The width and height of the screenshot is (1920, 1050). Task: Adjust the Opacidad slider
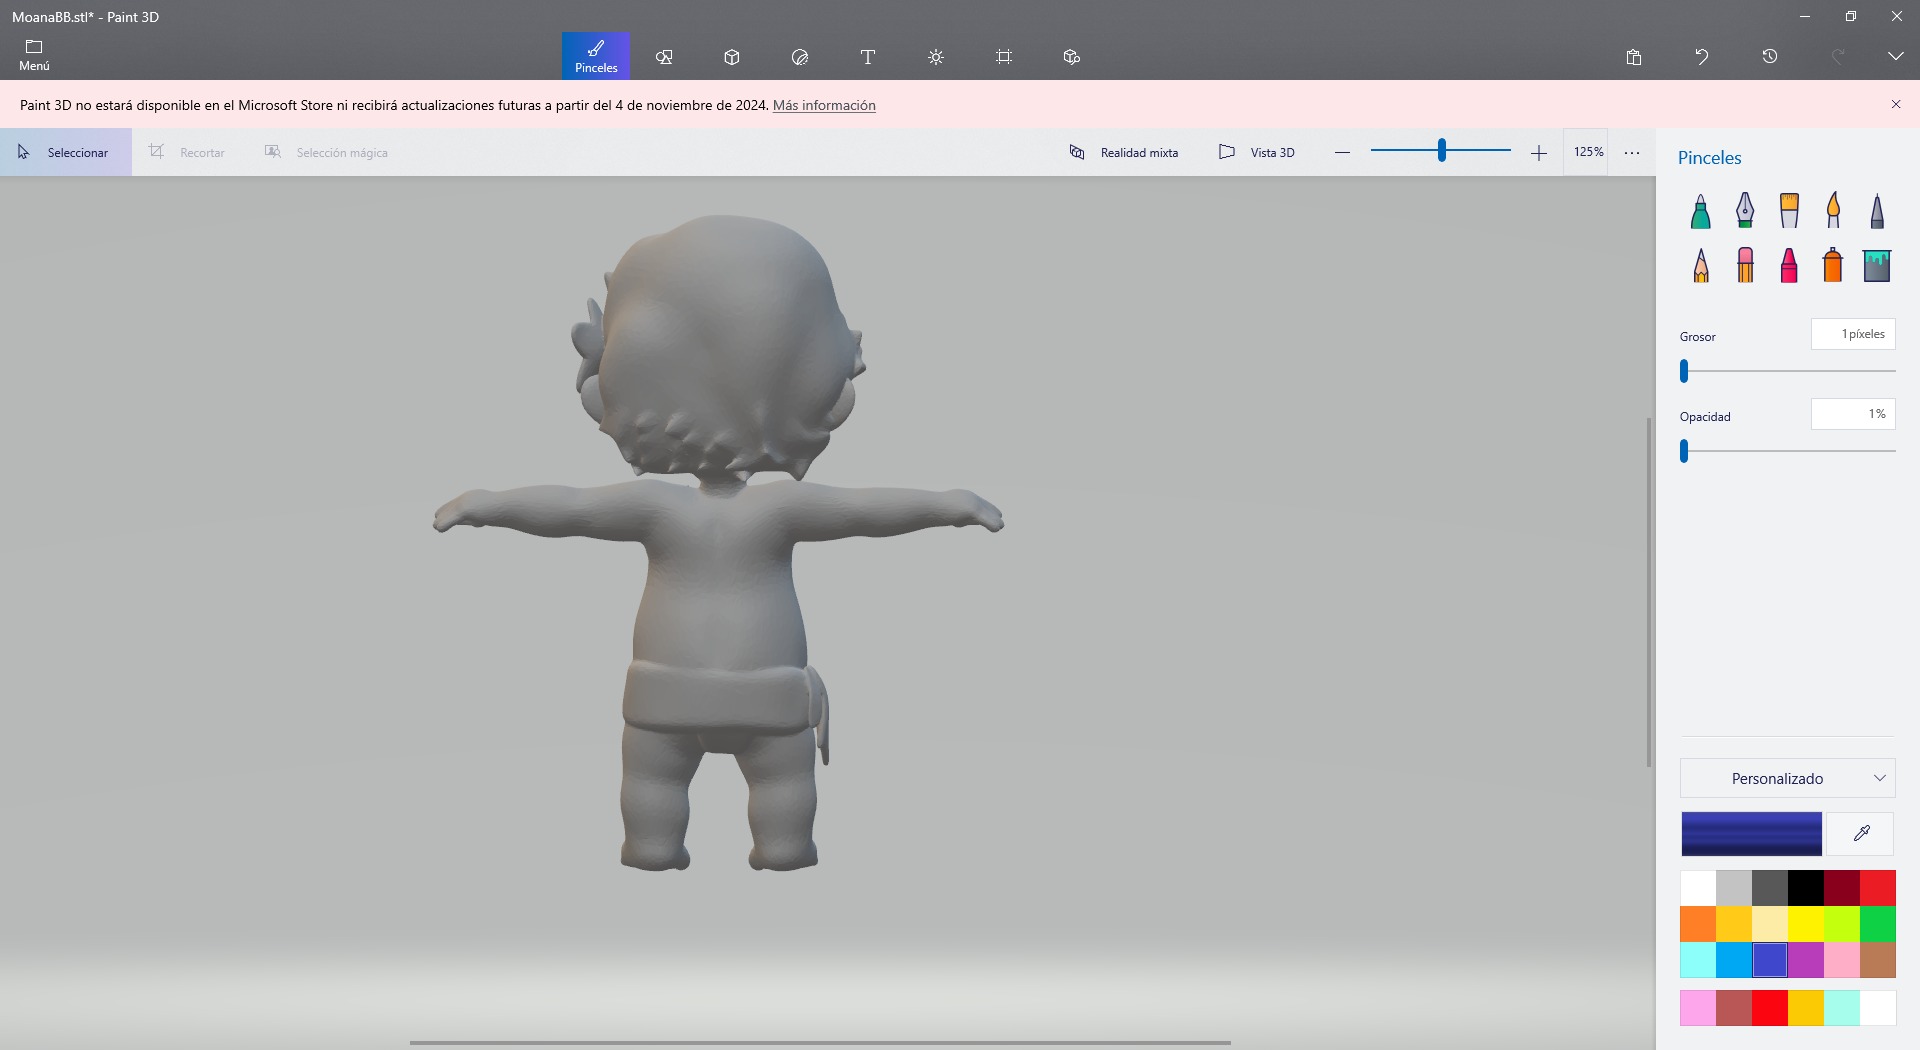pos(1684,451)
